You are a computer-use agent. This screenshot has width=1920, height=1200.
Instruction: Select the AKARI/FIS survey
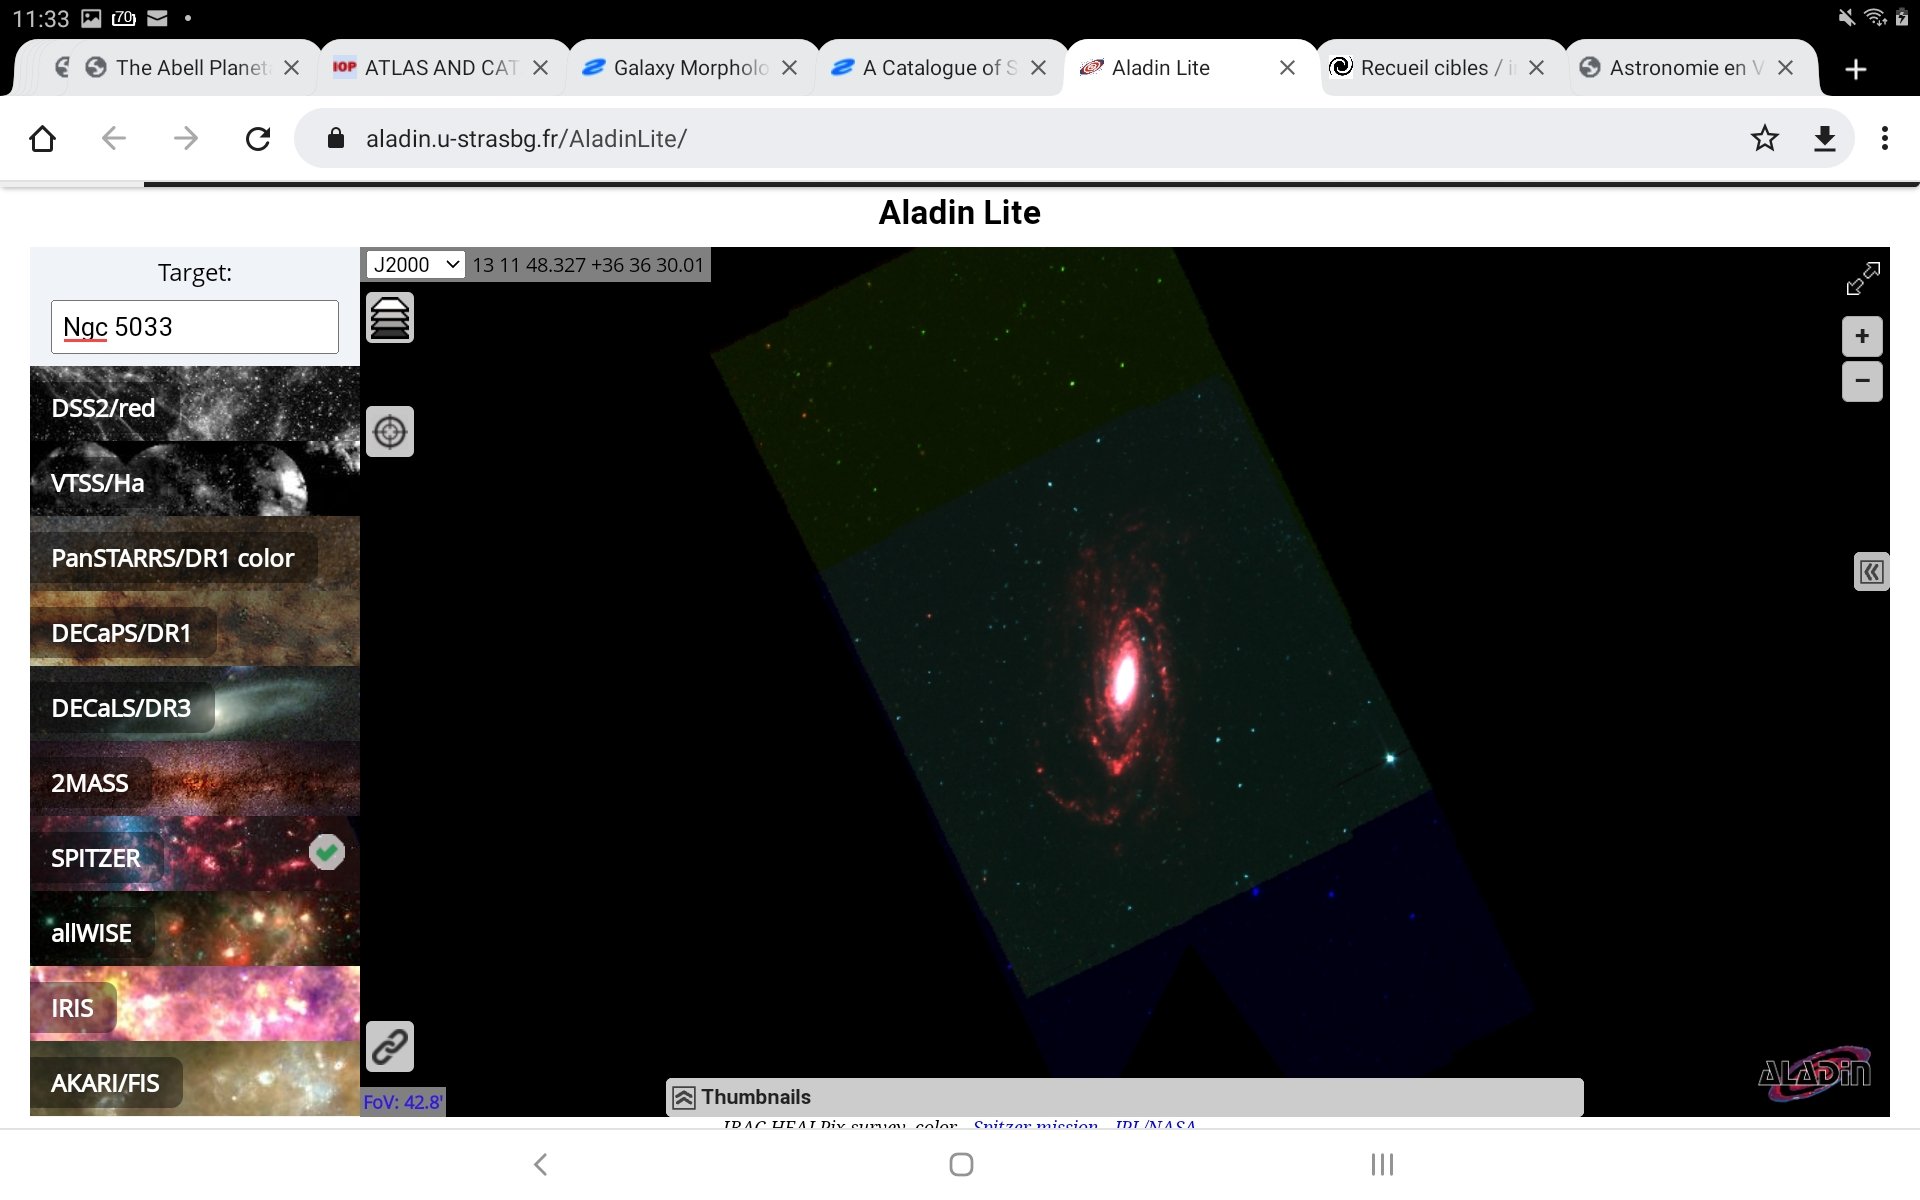pyautogui.click(x=195, y=1079)
